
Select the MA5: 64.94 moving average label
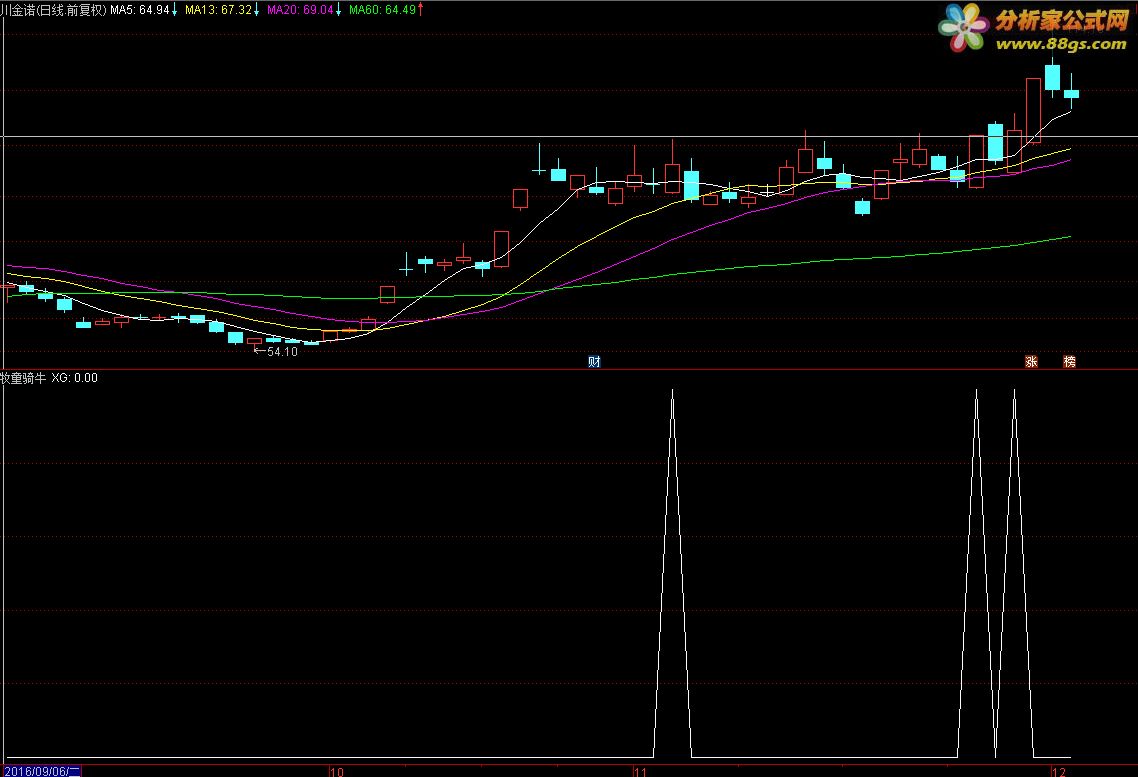(x=144, y=9)
